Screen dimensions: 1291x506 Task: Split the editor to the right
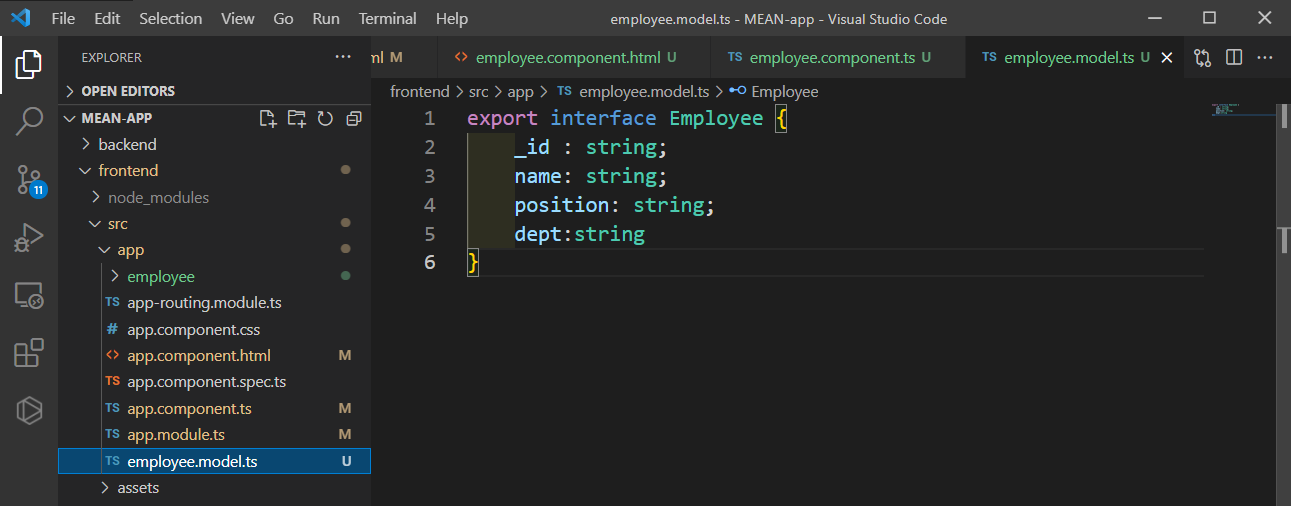1234,58
